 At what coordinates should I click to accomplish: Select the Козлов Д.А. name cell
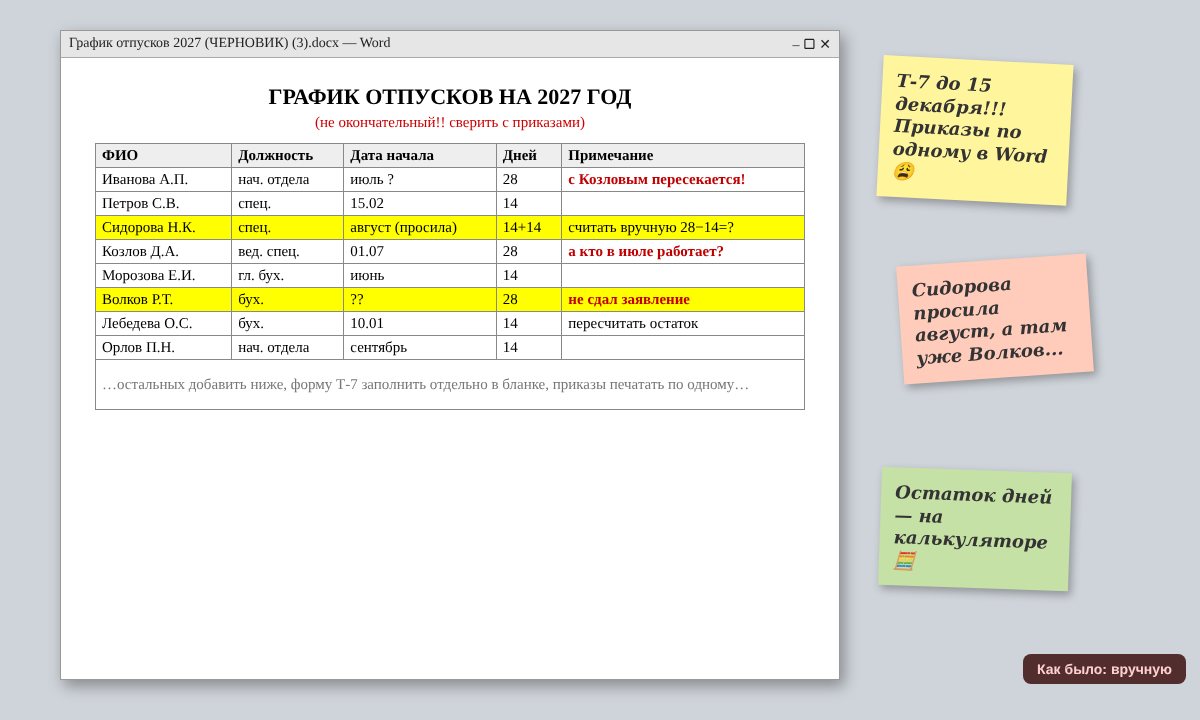click(164, 252)
